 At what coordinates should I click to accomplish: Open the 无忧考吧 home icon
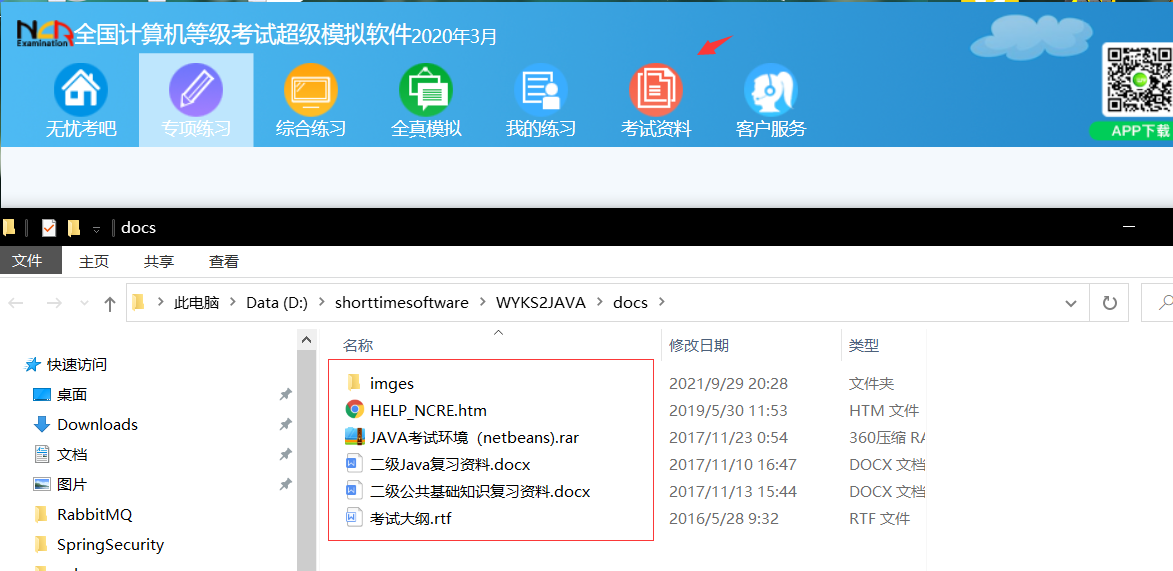(81, 91)
